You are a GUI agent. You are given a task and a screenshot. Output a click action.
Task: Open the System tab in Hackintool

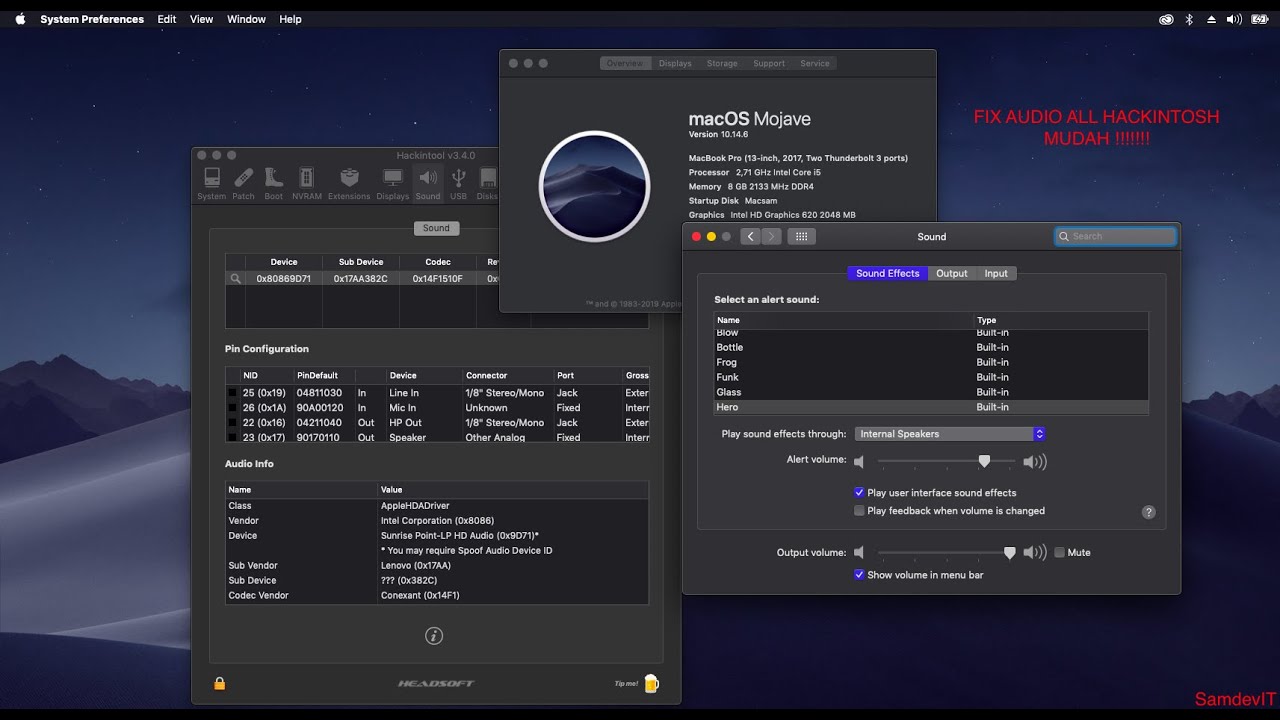[212, 184]
